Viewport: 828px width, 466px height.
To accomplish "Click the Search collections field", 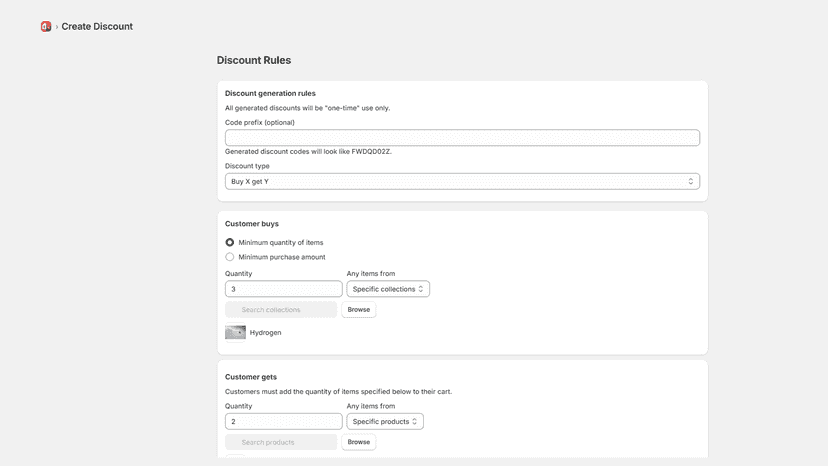I will coord(281,310).
